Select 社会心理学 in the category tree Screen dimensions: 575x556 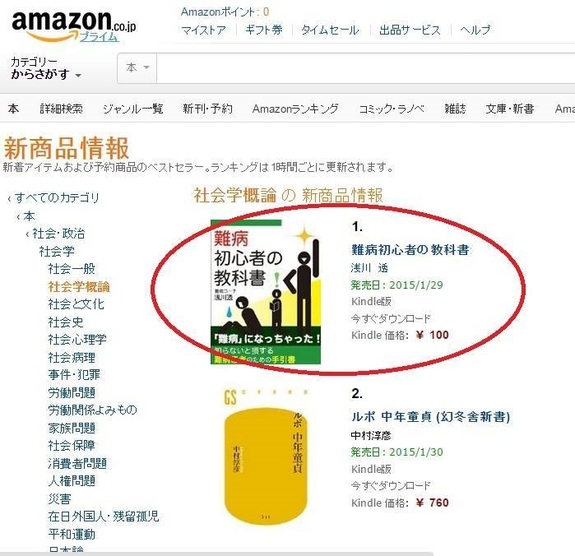click(x=77, y=340)
